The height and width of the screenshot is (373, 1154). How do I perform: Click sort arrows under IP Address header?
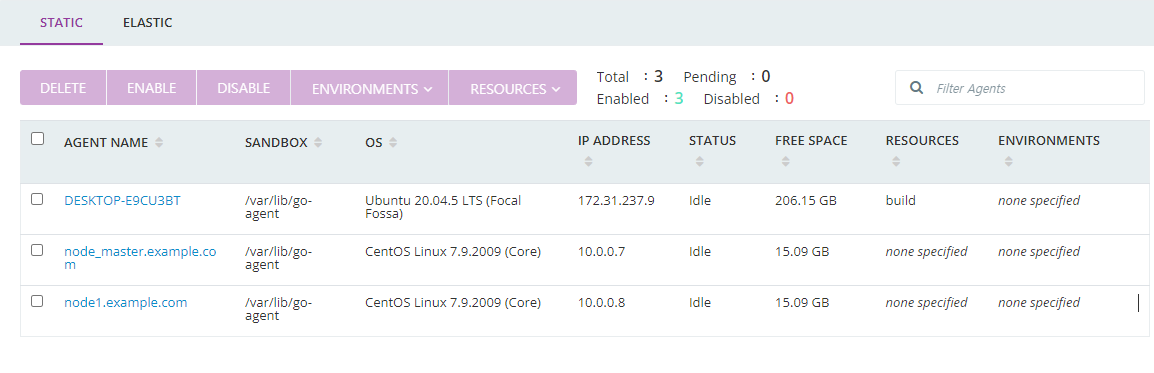click(x=588, y=161)
